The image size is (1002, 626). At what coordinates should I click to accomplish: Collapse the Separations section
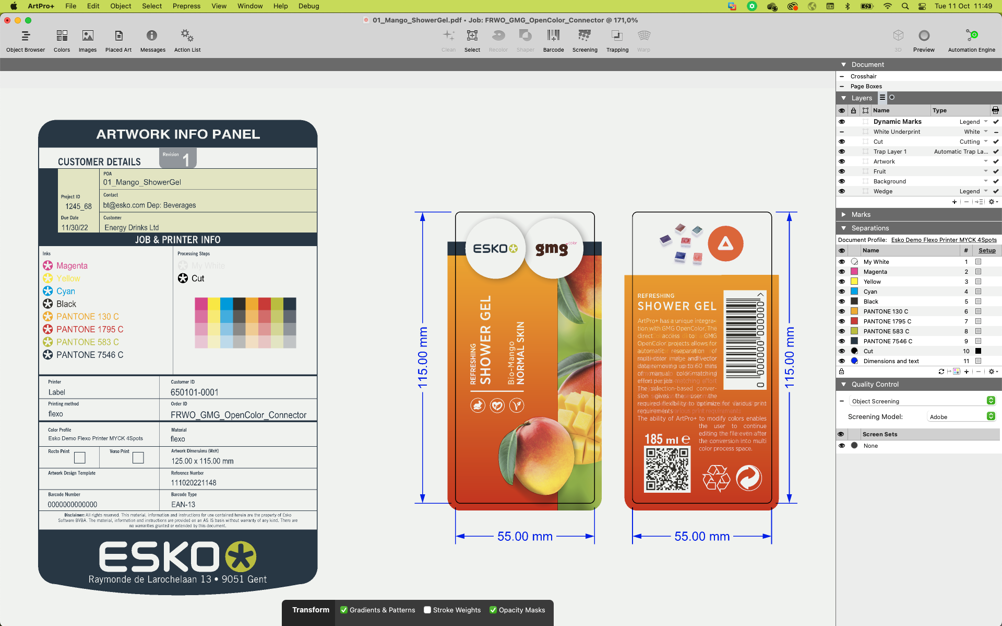(844, 228)
